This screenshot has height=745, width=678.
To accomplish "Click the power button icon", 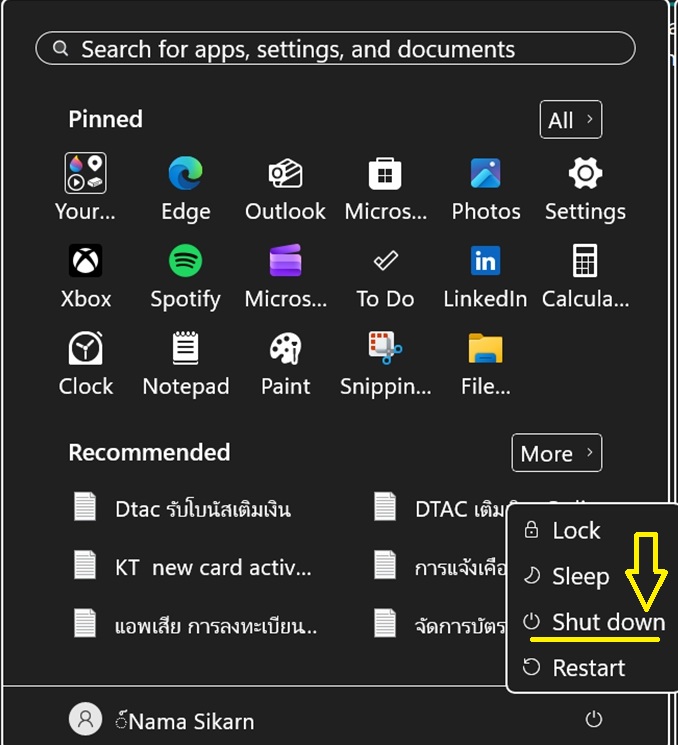I will (593, 719).
